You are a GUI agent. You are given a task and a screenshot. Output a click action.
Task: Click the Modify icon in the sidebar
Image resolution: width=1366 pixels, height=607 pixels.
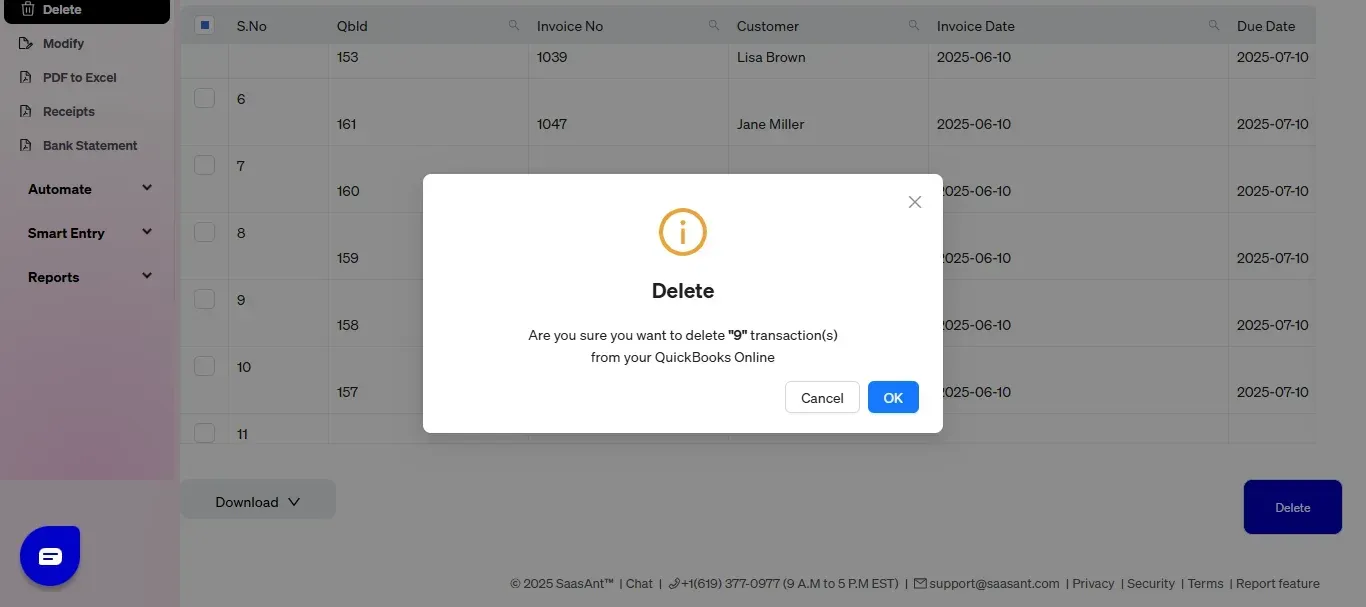click(27, 44)
